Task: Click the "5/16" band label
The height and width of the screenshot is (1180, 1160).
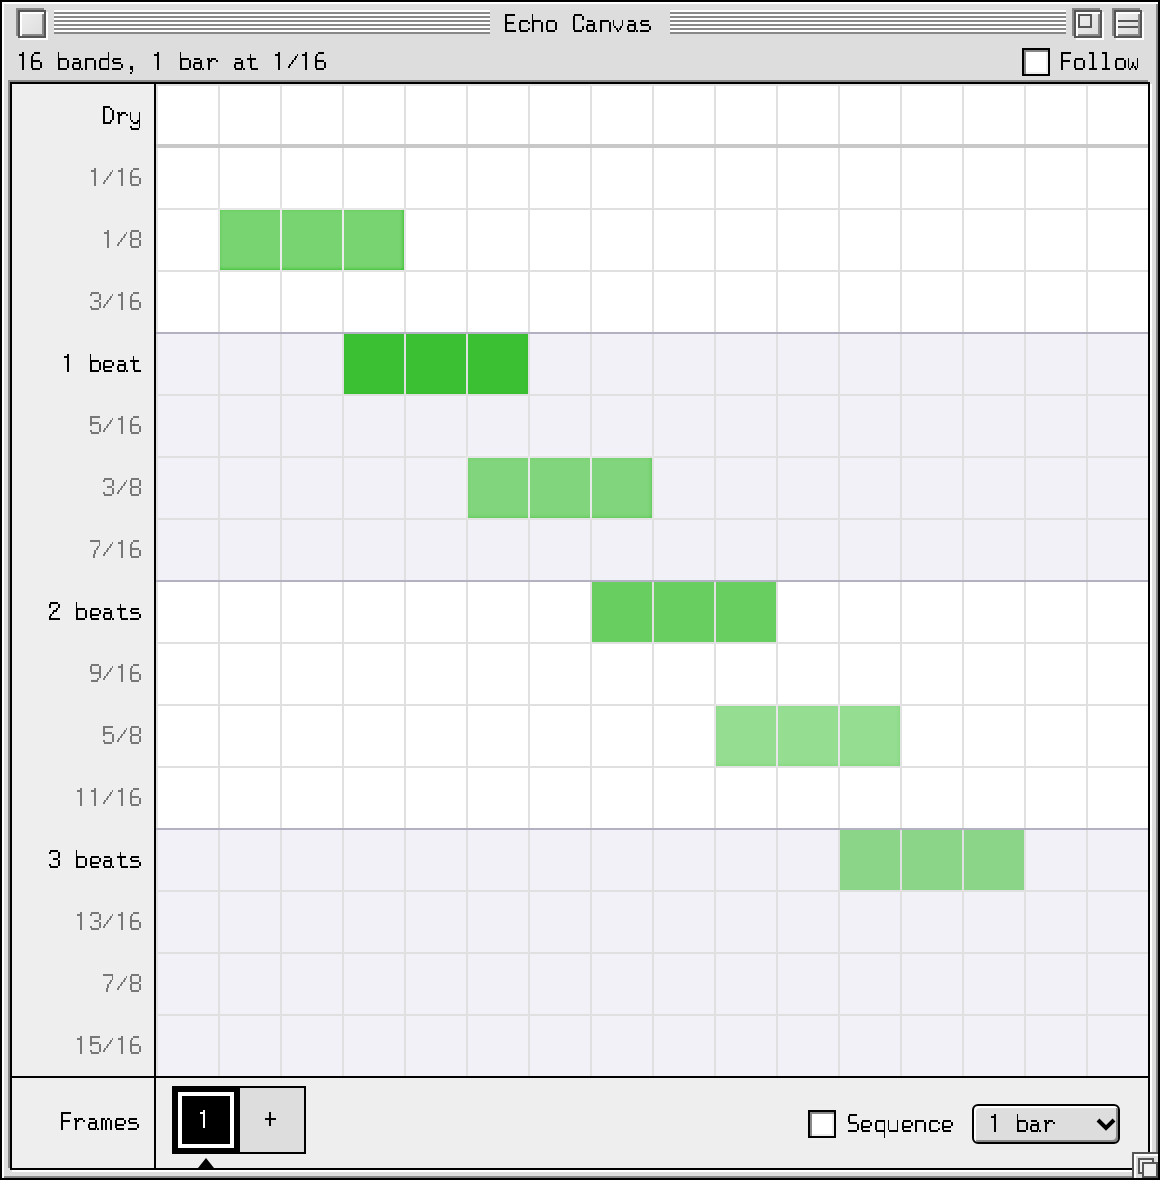Action: (x=115, y=426)
